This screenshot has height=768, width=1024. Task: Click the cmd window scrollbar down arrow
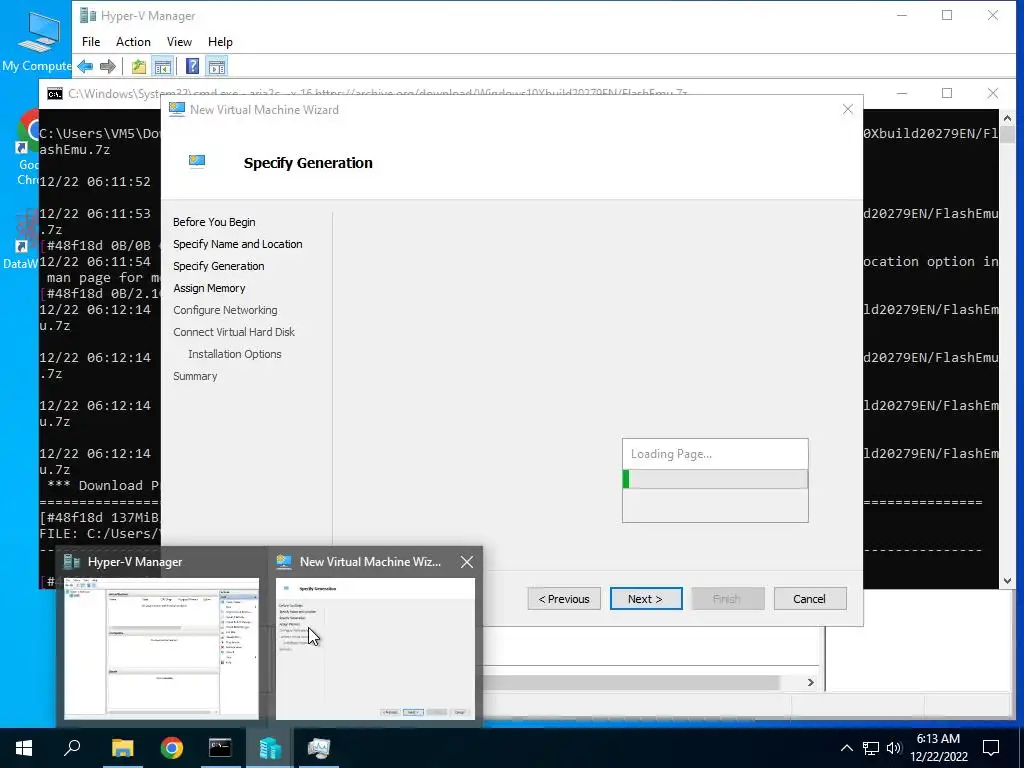(x=1007, y=581)
